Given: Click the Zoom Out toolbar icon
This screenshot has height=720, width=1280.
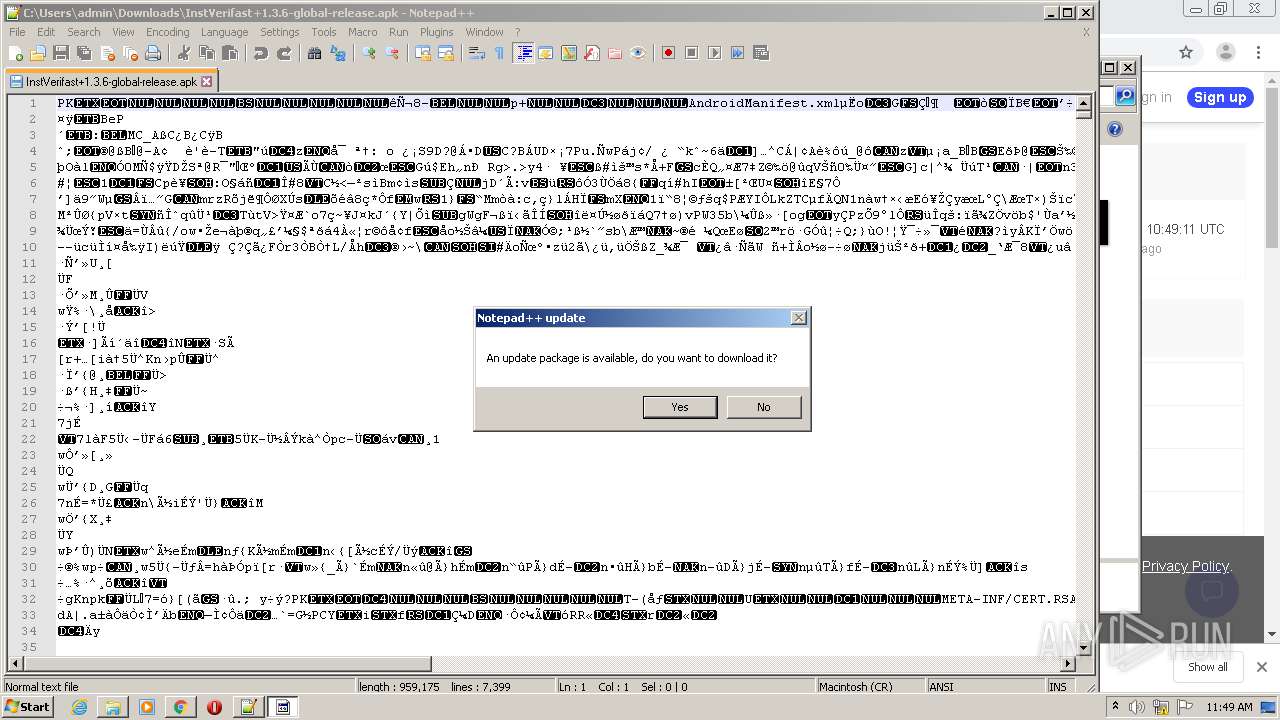Looking at the screenshot, I should pos(392,53).
